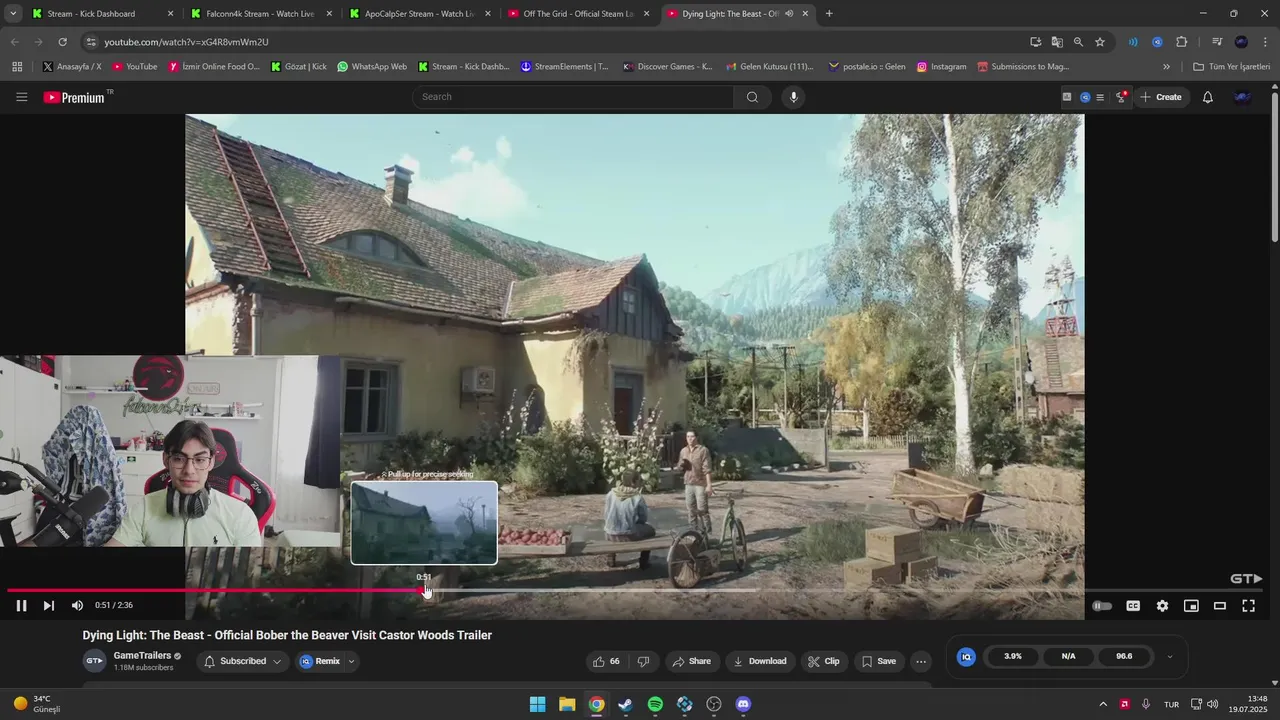Open the Instagram bookmark
The width and height of the screenshot is (1280, 720).
point(941,67)
